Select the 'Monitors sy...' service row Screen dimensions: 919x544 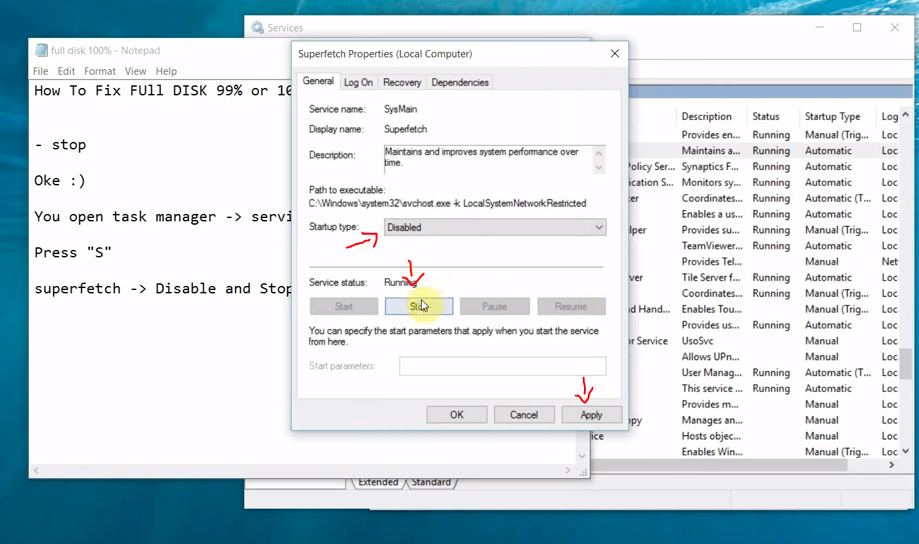(x=765, y=182)
